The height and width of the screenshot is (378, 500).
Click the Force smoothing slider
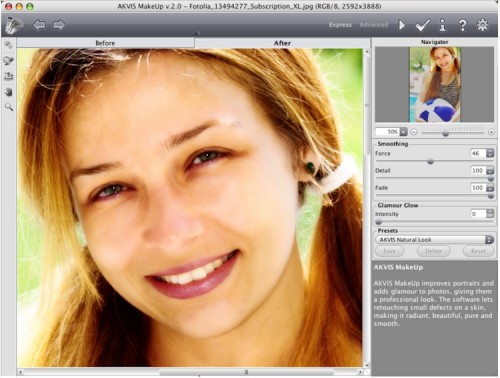coord(434,162)
